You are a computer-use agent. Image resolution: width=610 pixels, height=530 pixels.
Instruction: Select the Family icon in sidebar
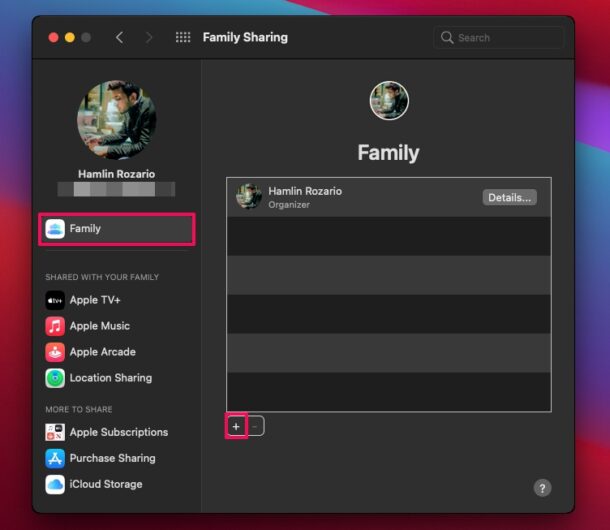[x=55, y=229]
